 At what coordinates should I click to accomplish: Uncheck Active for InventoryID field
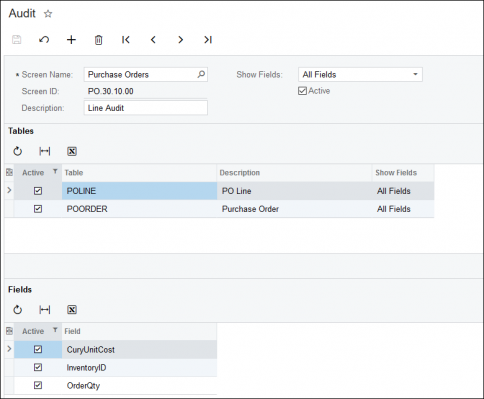[38, 367]
